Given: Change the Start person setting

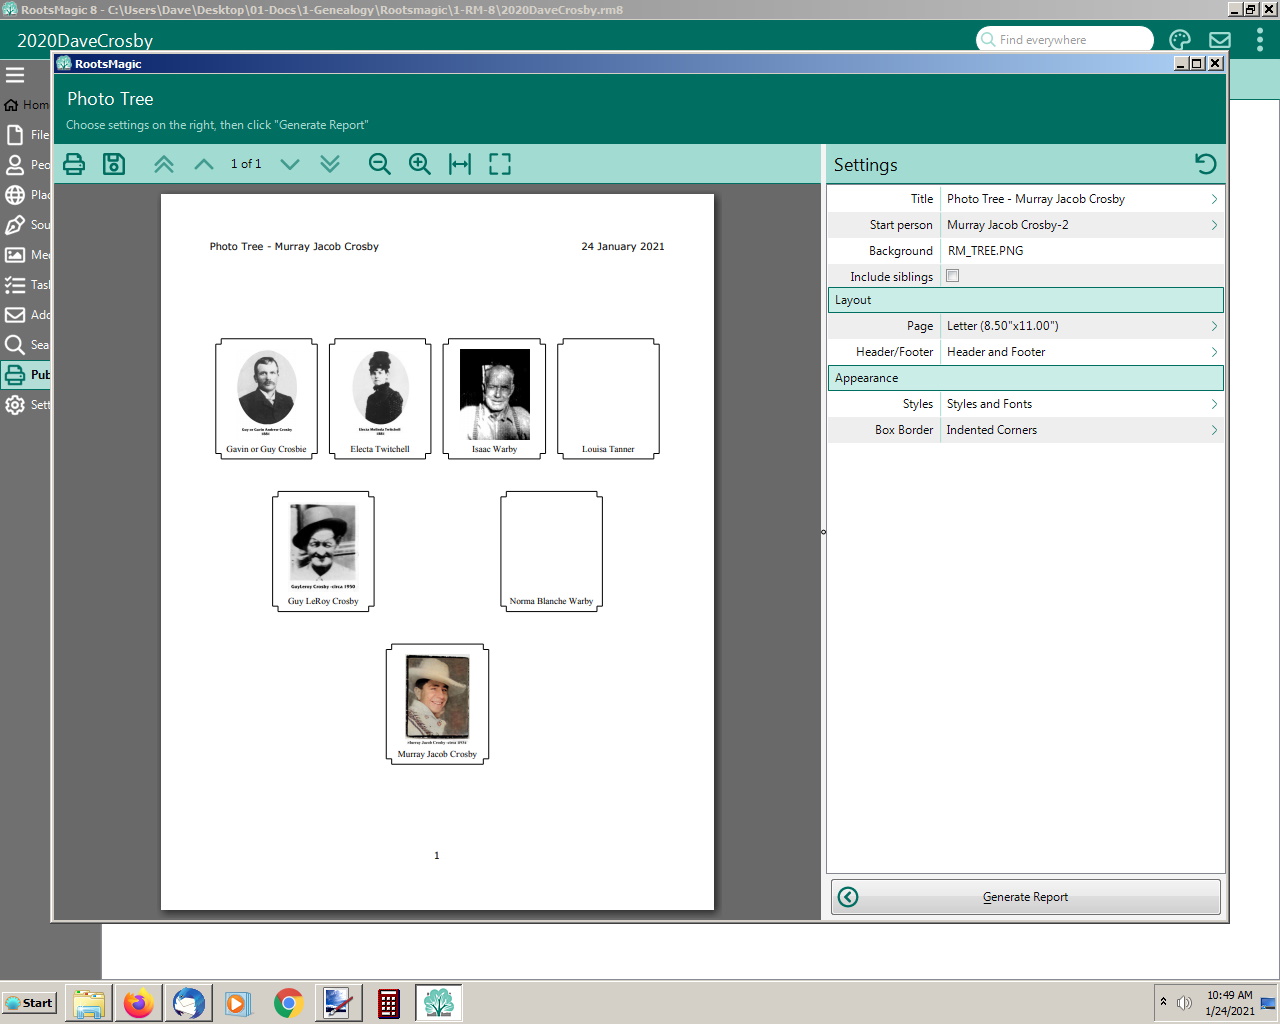Looking at the screenshot, I should tap(1025, 225).
